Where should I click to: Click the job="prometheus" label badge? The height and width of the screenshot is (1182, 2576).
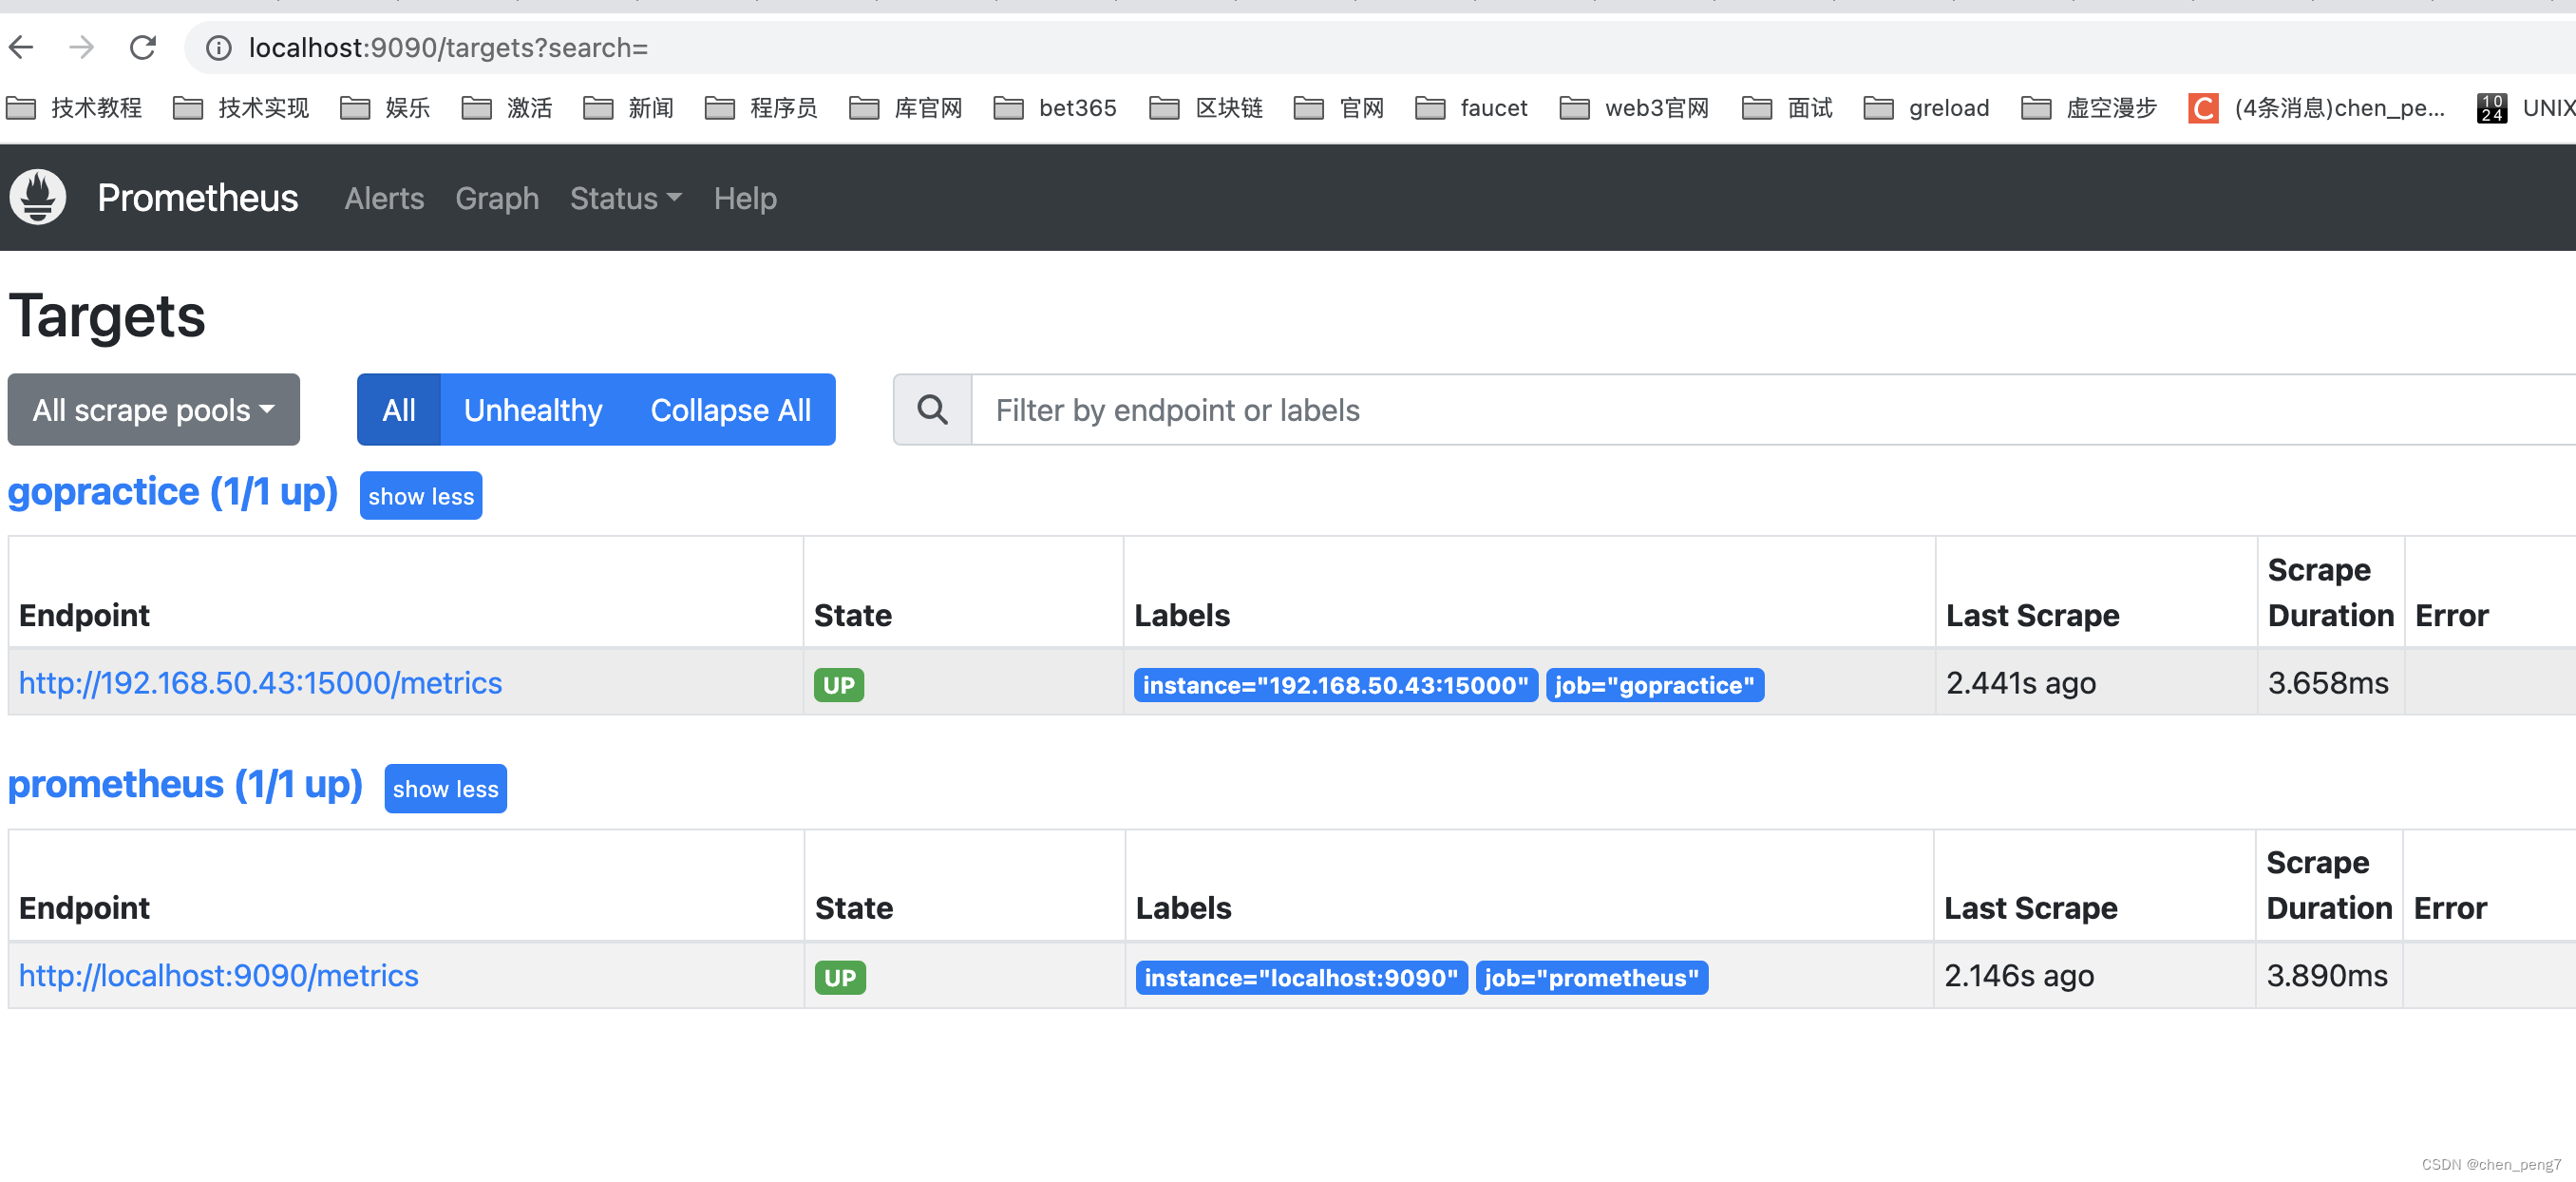pos(1591,977)
